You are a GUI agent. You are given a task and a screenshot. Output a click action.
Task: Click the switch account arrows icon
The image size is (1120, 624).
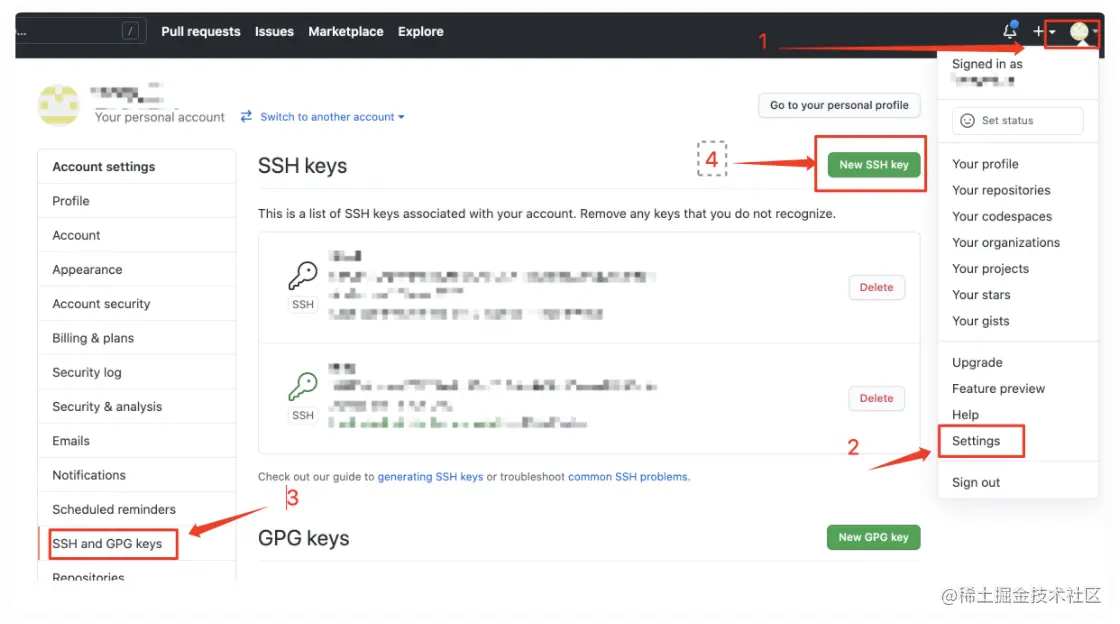coord(246,116)
